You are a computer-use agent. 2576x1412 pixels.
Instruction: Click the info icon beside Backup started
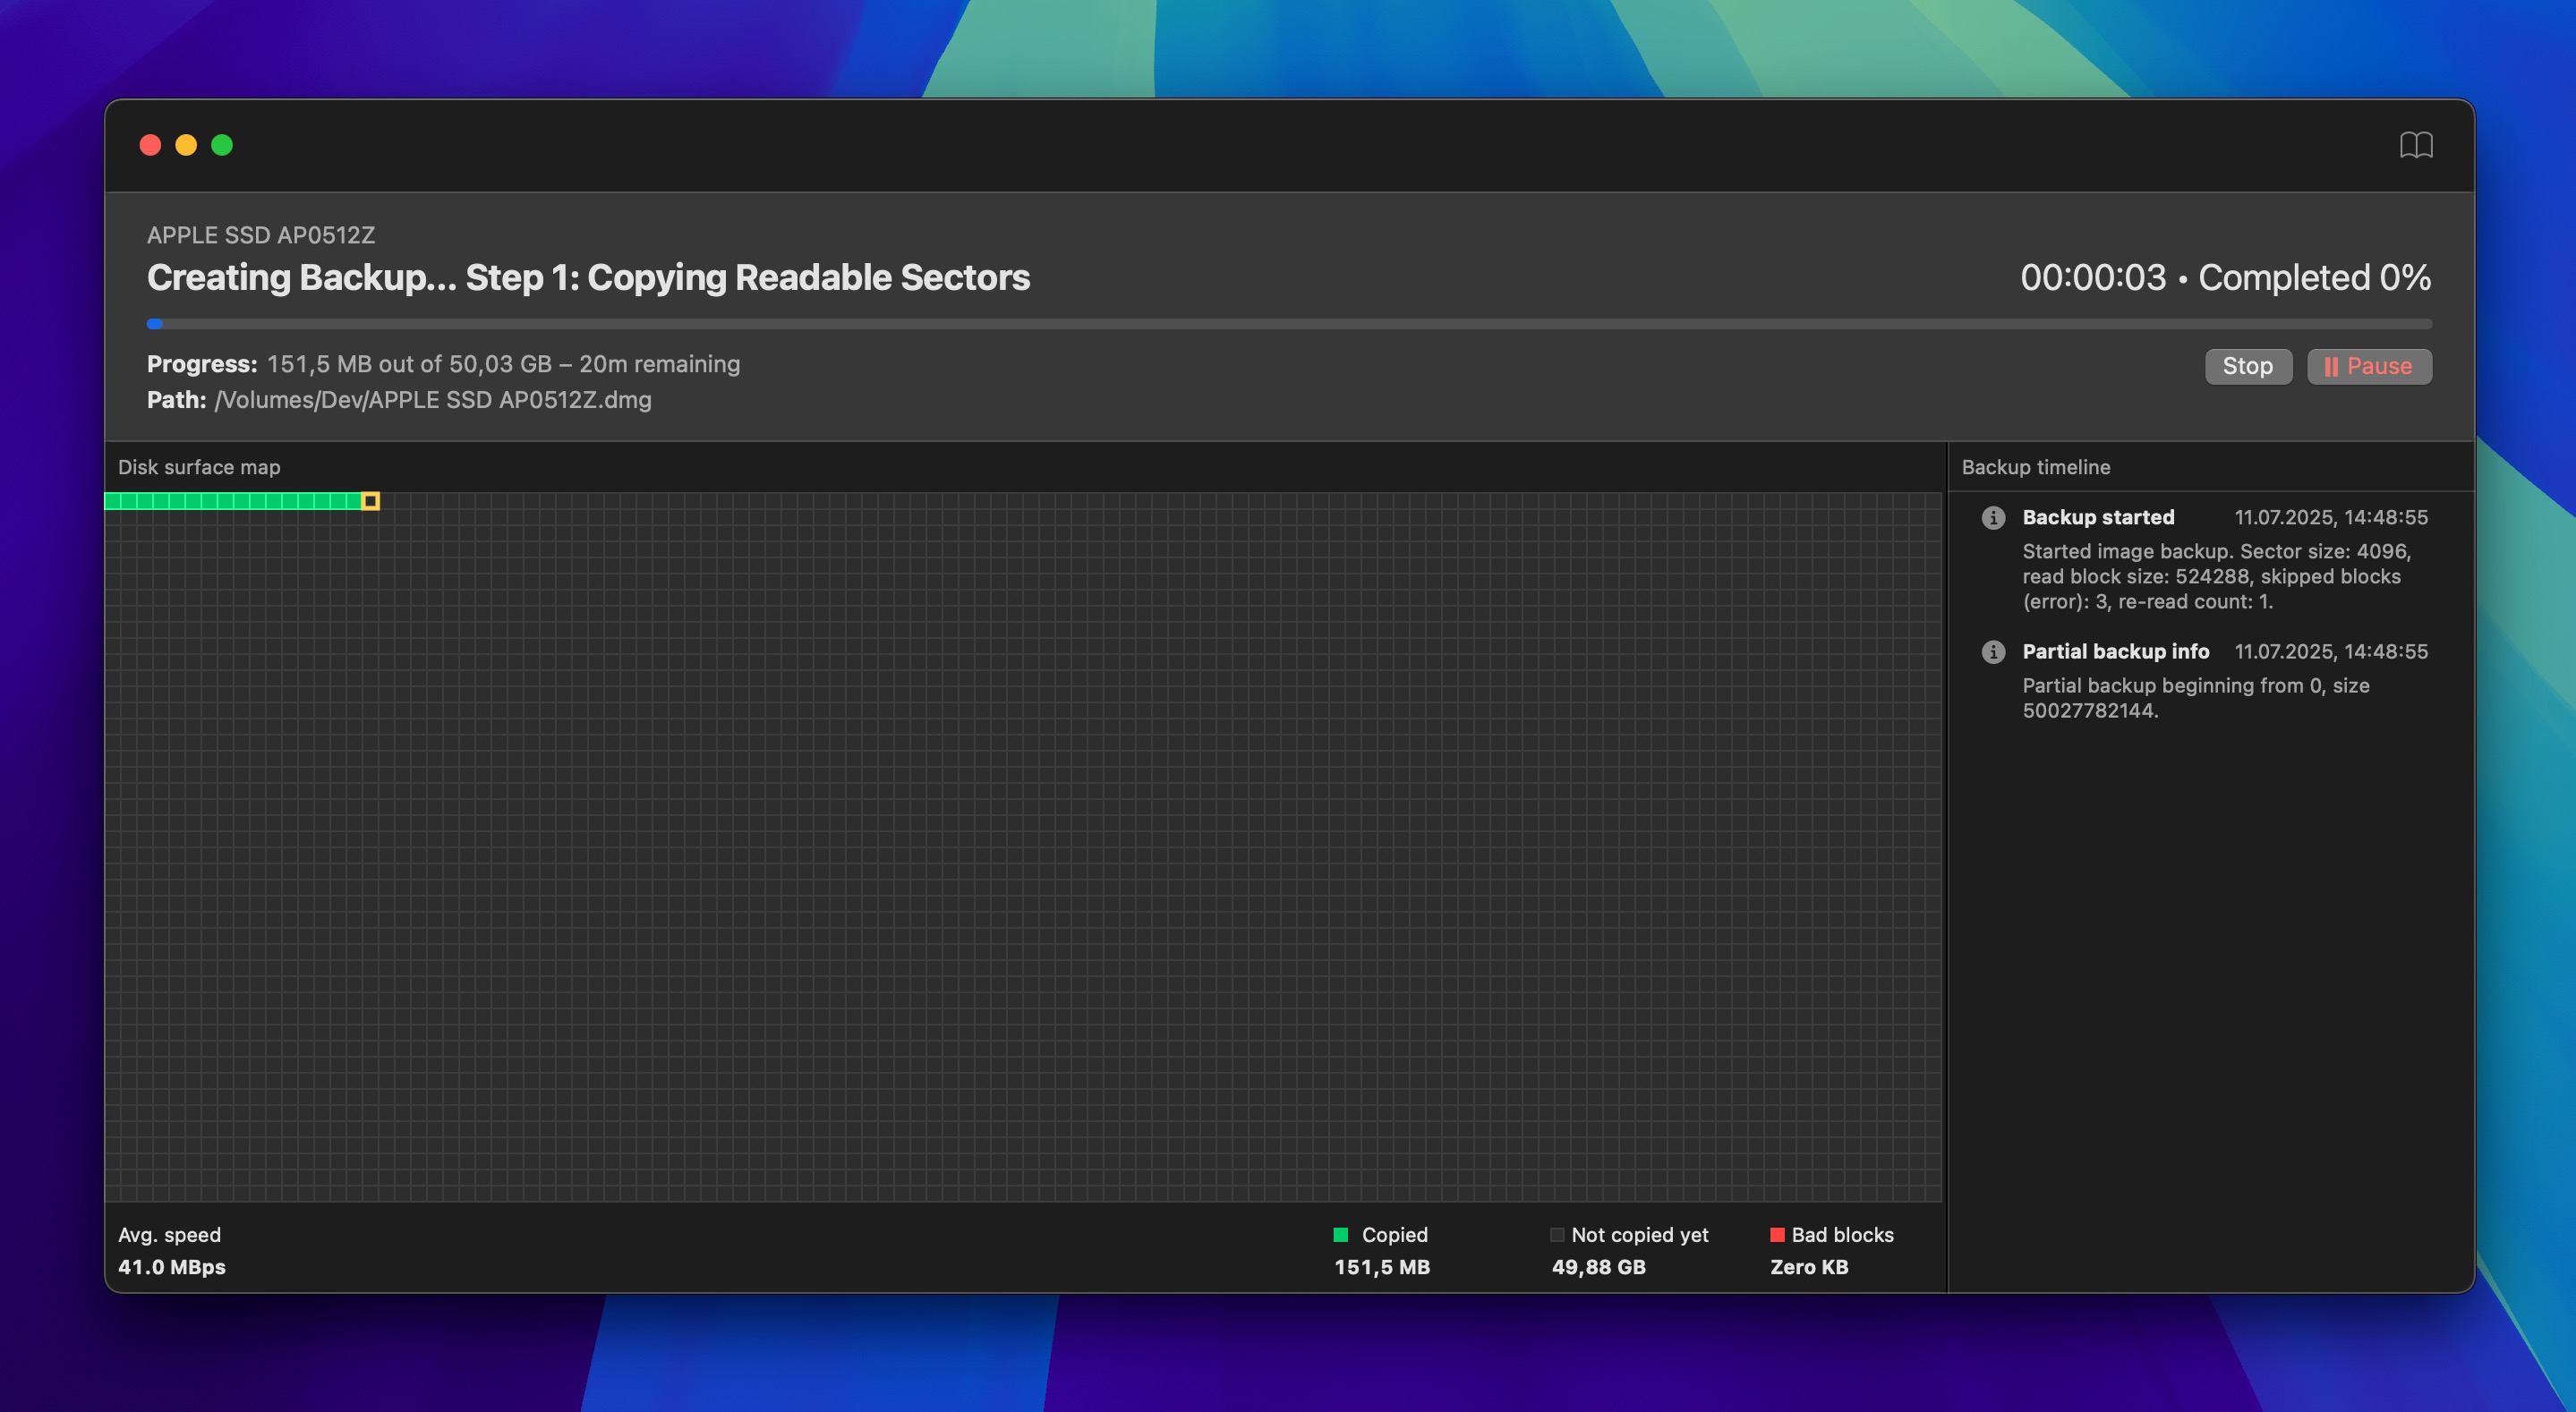click(1994, 518)
